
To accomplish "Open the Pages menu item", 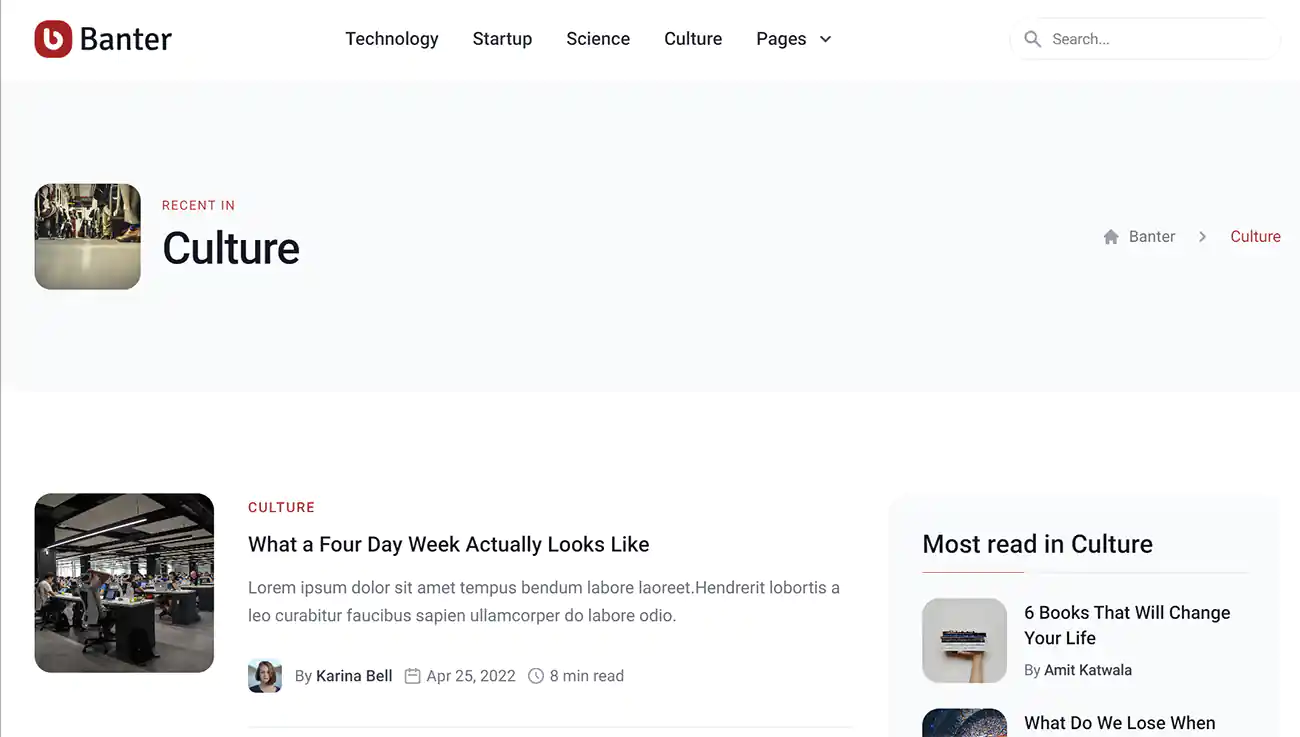I will (x=781, y=39).
